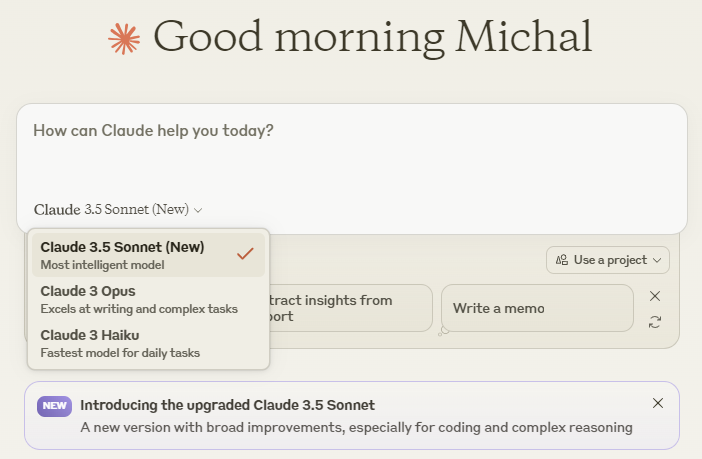Click the checkmark beside Claude 3.5 Sonnet (New)

(245, 254)
